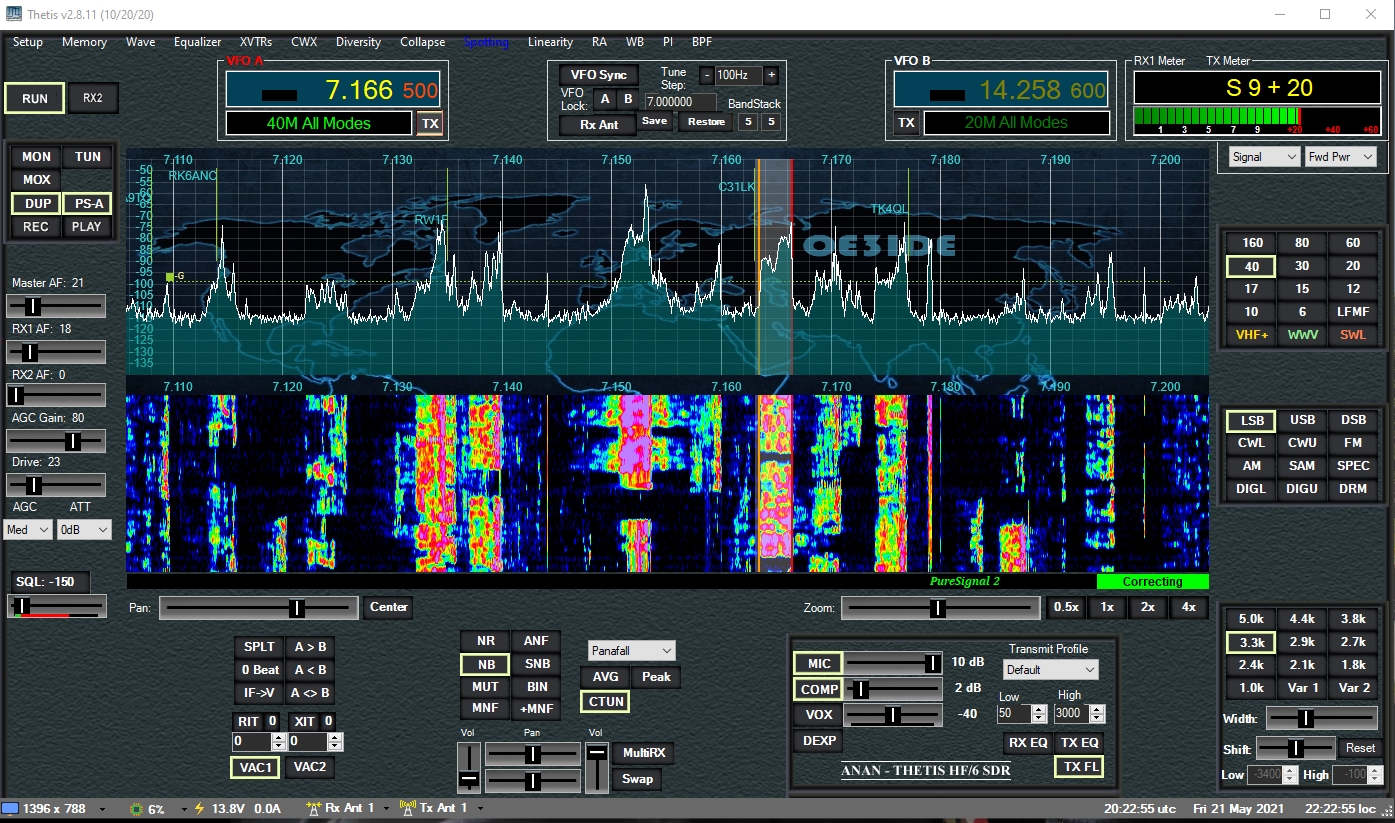
Task: Open the AGC Med dropdown
Action: click(28, 530)
